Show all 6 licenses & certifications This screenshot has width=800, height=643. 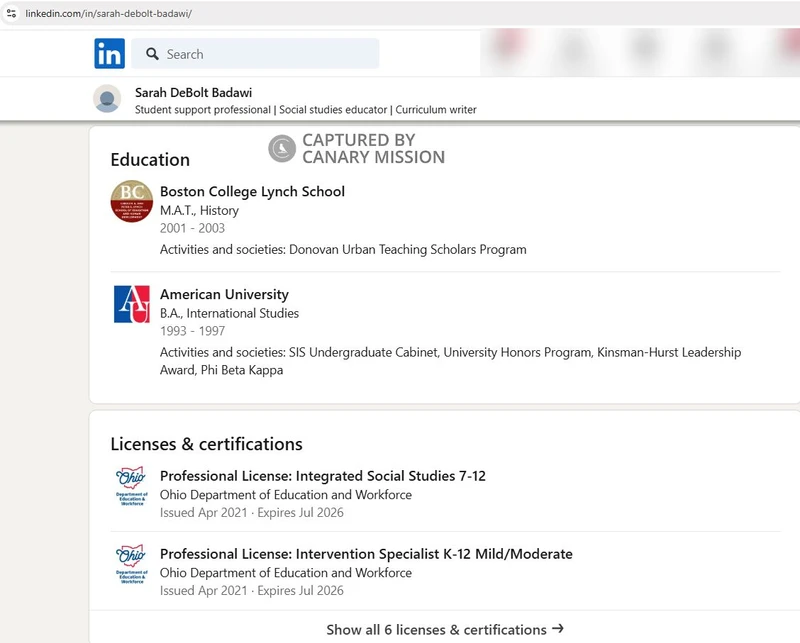(445, 630)
